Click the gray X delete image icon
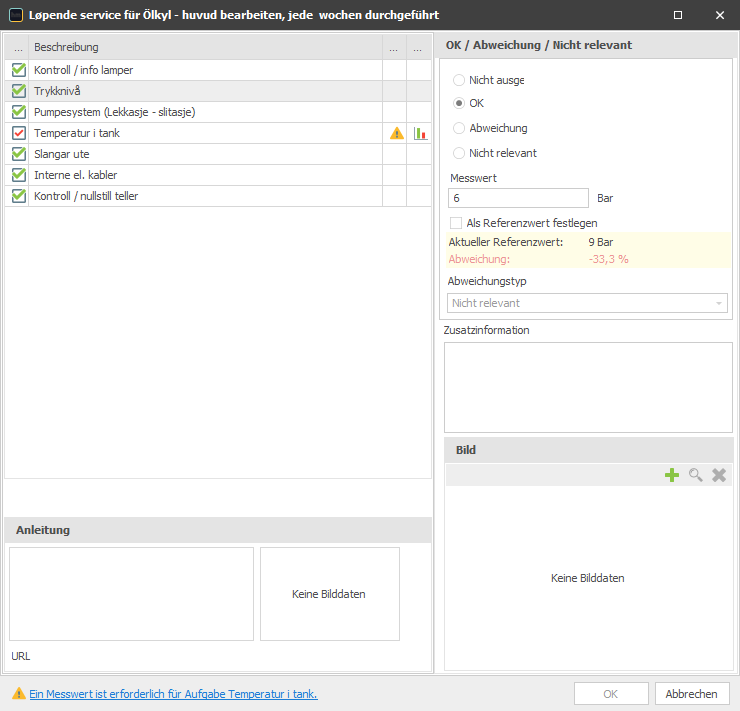This screenshot has width=740, height=711. pyautogui.click(x=719, y=475)
